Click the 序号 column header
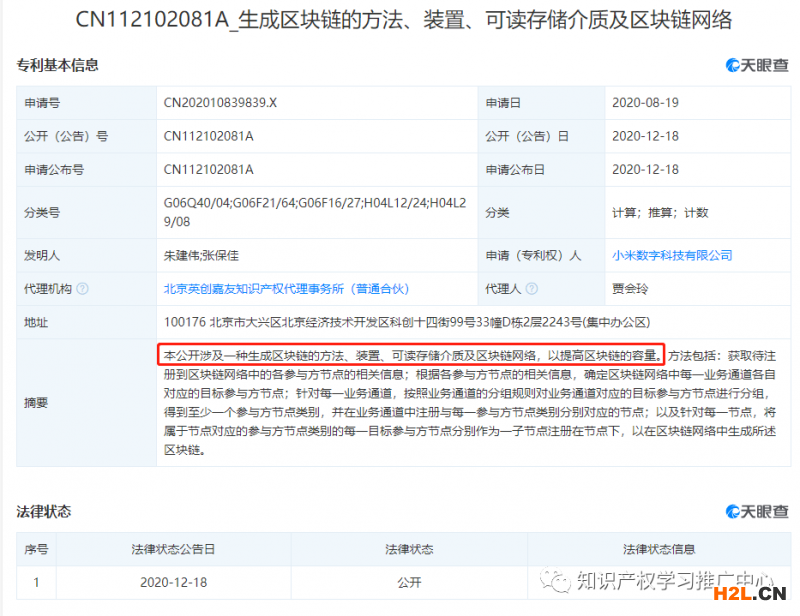Viewport: 800px width, 616px height. tap(36, 549)
